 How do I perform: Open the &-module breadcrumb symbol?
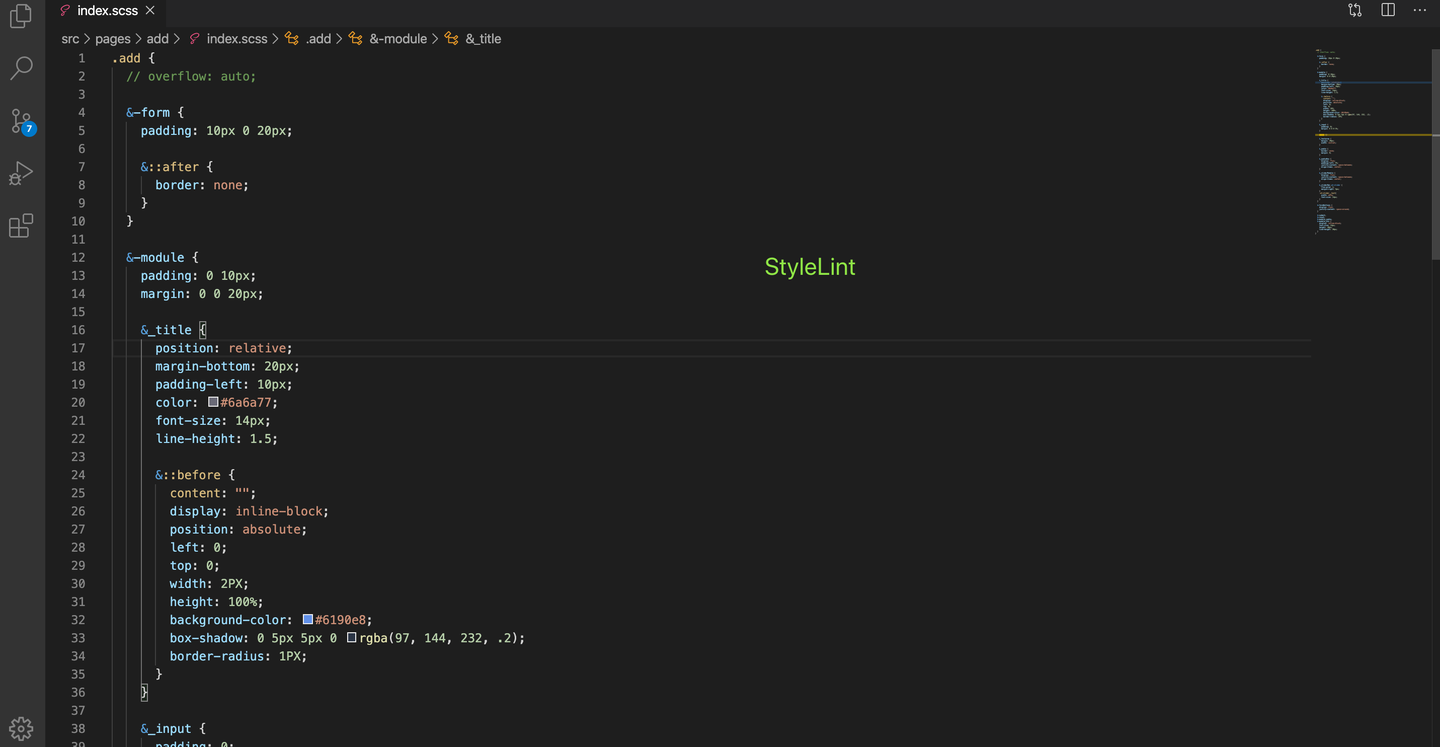click(x=389, y=39)
